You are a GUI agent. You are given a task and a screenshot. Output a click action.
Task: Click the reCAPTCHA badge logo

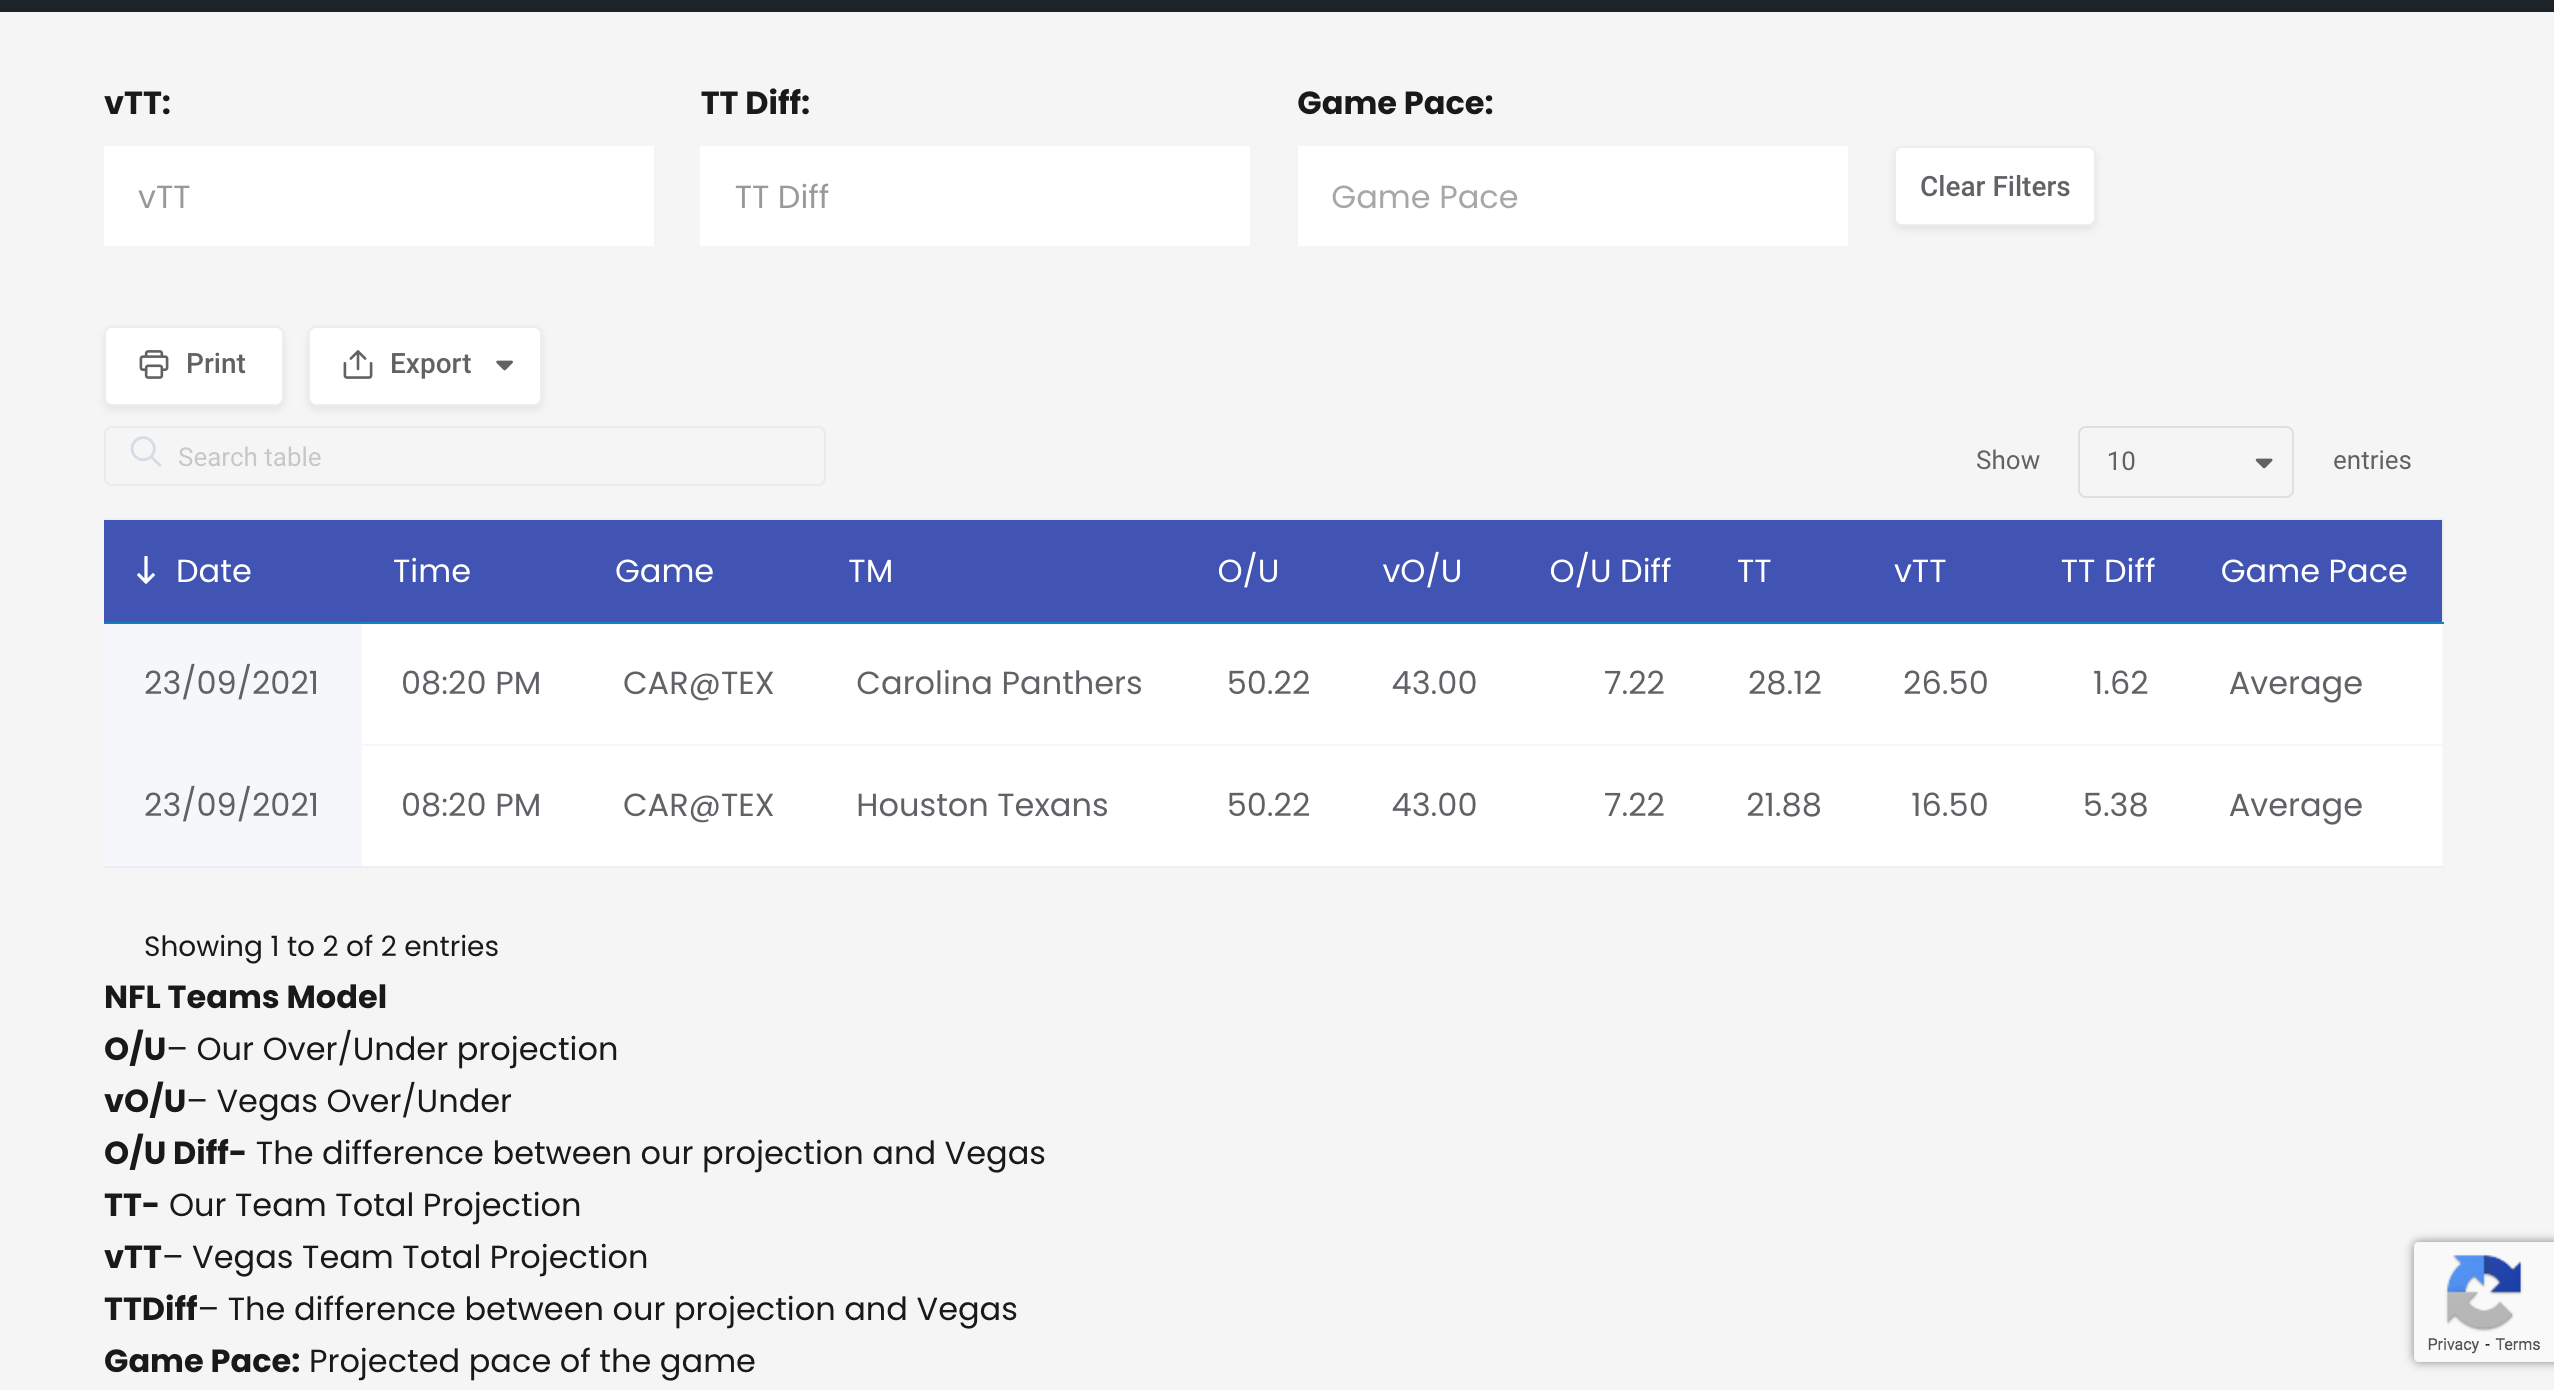[x=2483, y=1292]
